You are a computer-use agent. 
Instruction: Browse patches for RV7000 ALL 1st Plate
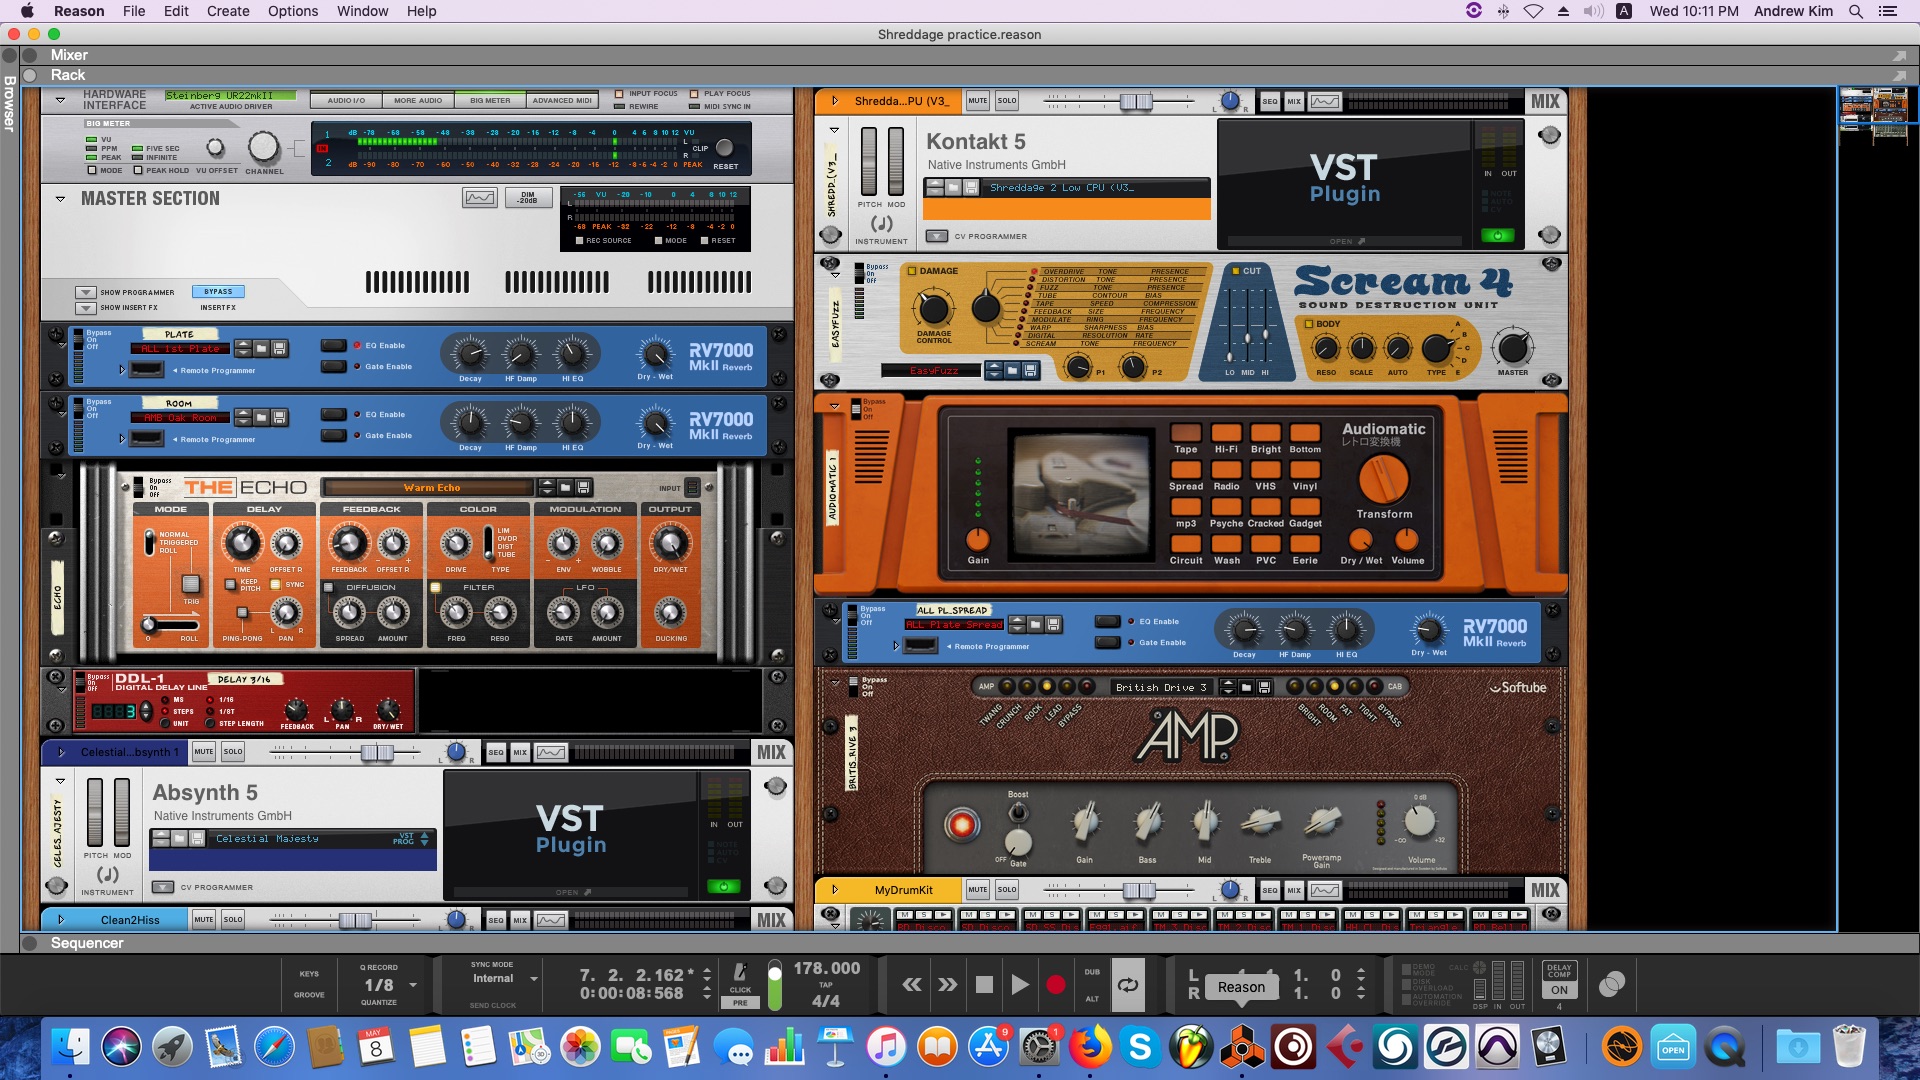point(262,348)
